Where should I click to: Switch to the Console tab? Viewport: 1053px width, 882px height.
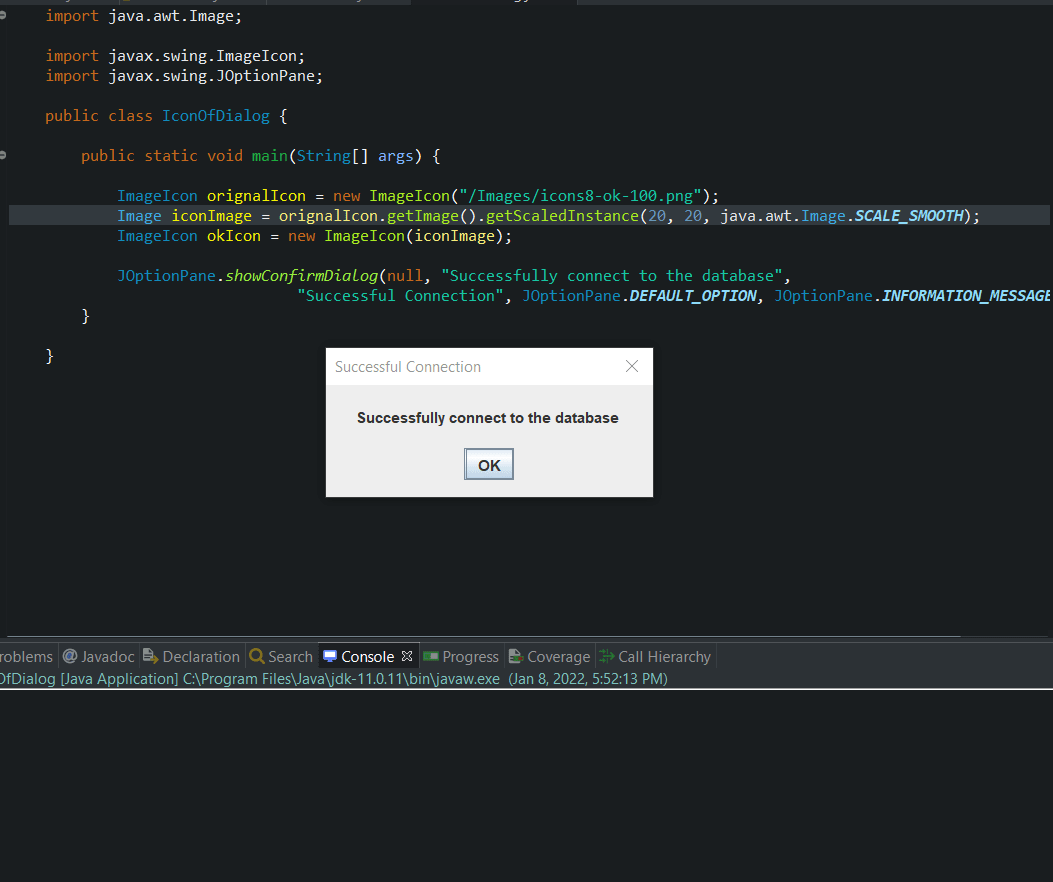(369, 656)
